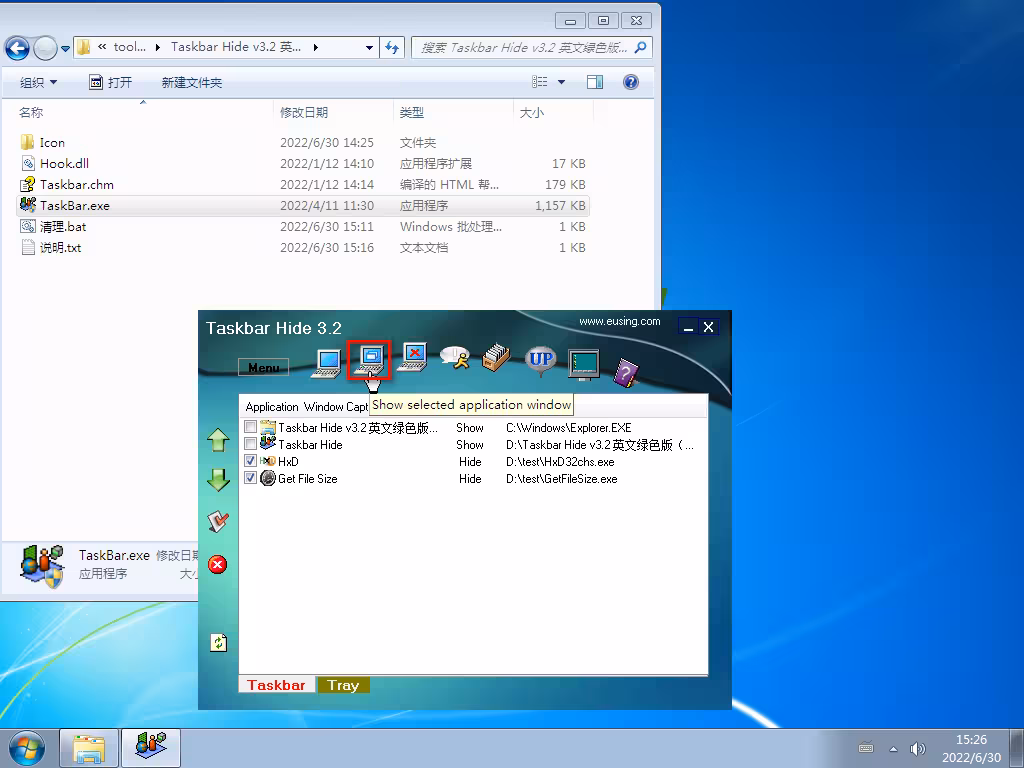Click the Explorer help question icon

pyautogui.click(x=631, y=82)
